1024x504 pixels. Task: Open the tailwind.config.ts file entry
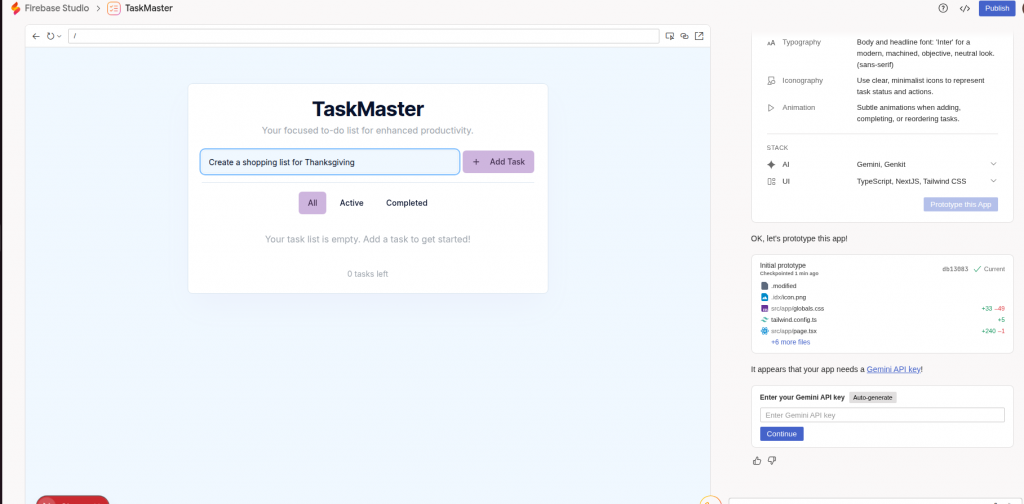[x=794, y=320]
